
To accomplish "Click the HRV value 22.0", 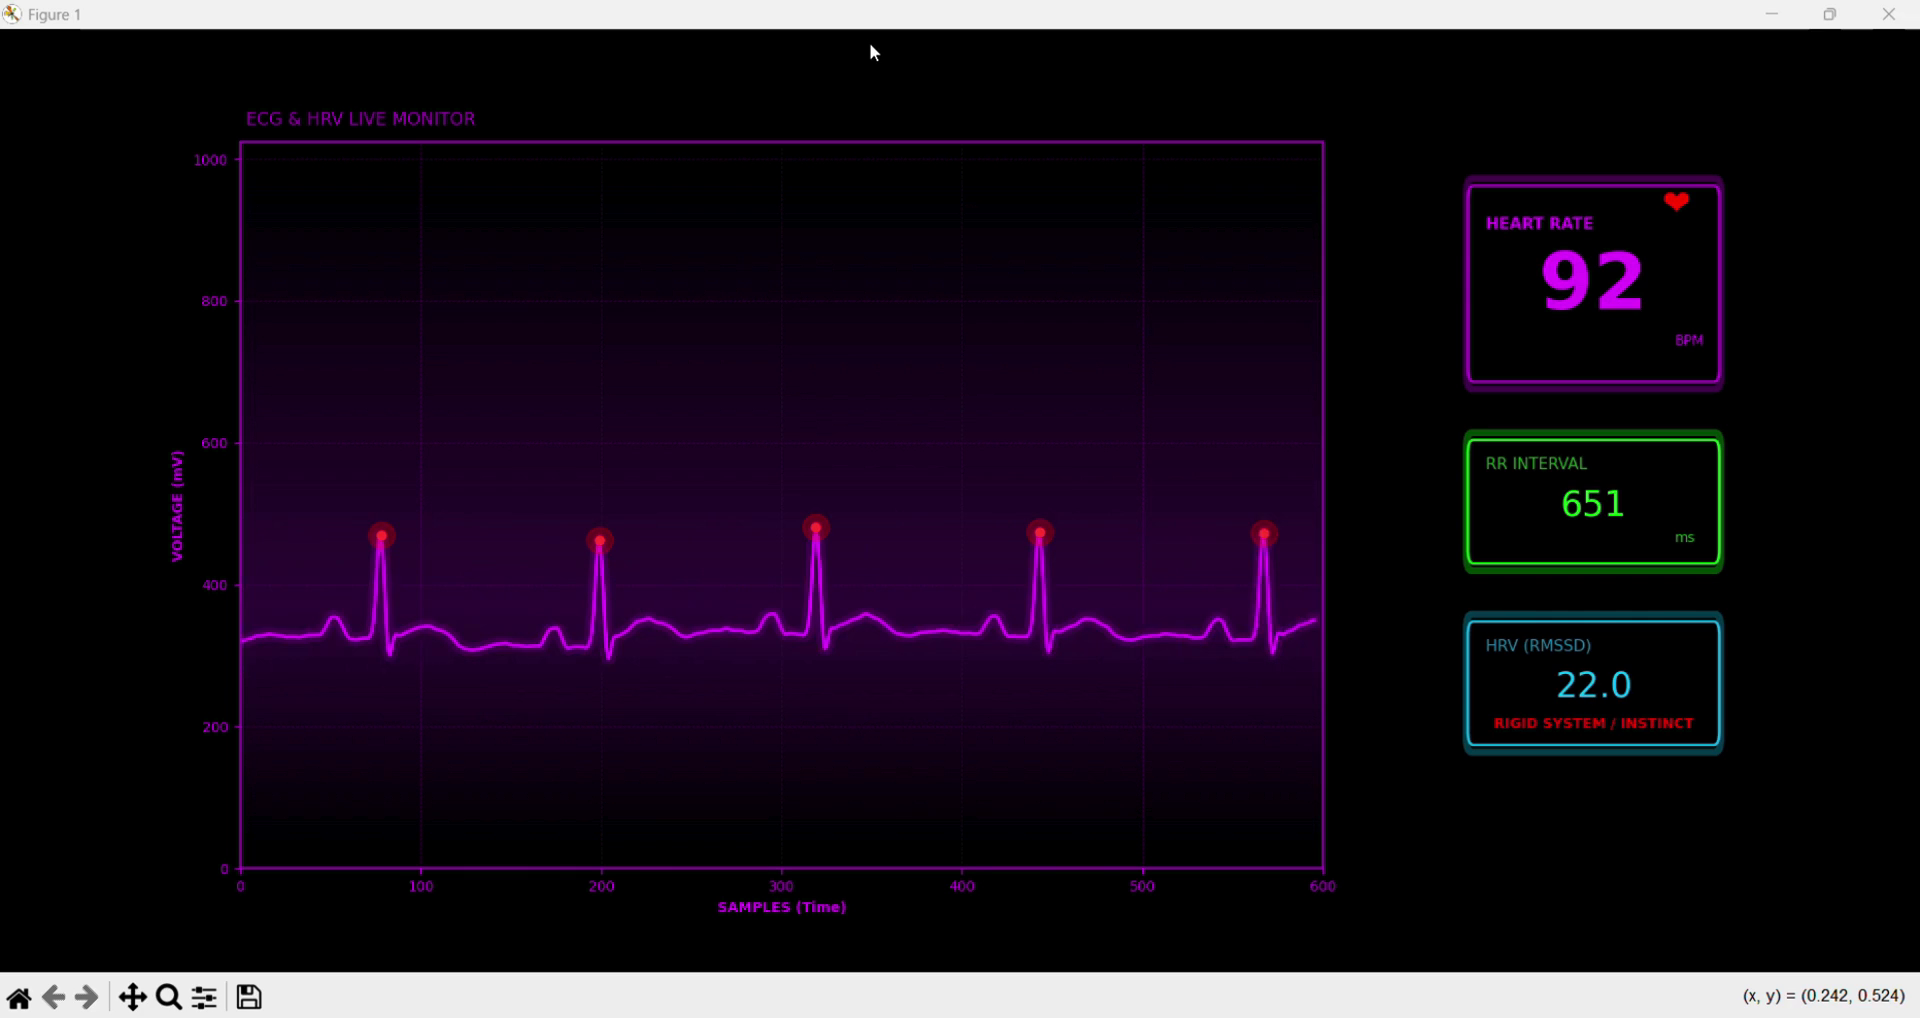I will tap(1593, 685).
